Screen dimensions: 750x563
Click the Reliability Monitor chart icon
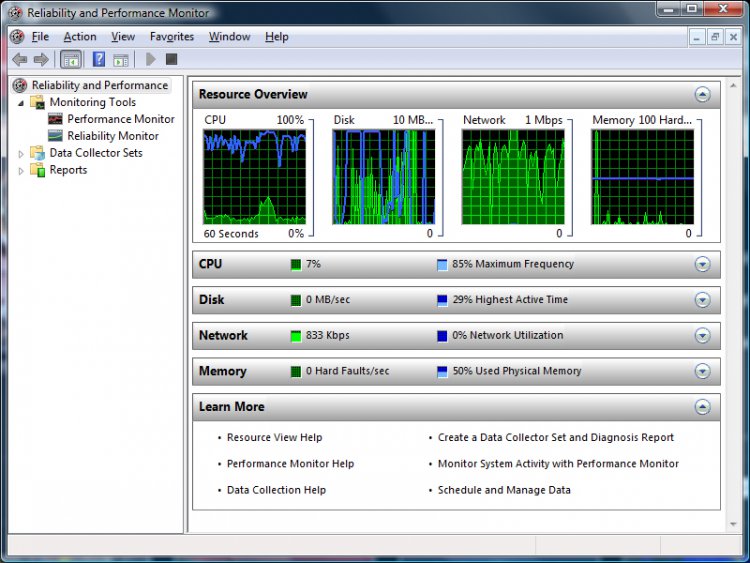(55, 136)
